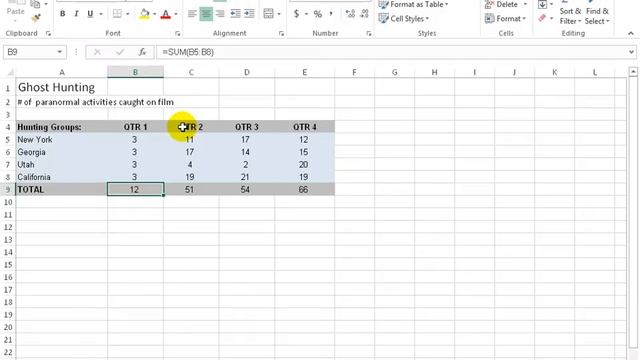Toggle bold formatting
Viewport: 640px width, 360px height.
[x=62, y=14]
